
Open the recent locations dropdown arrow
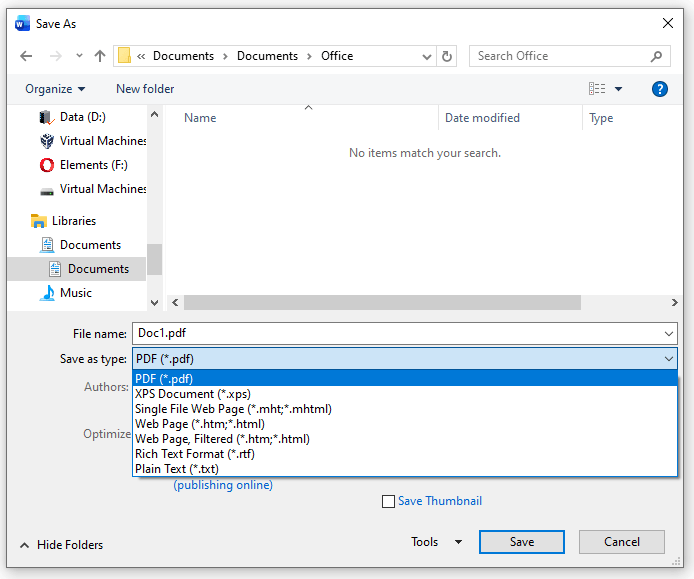click(x=79, y=56)
